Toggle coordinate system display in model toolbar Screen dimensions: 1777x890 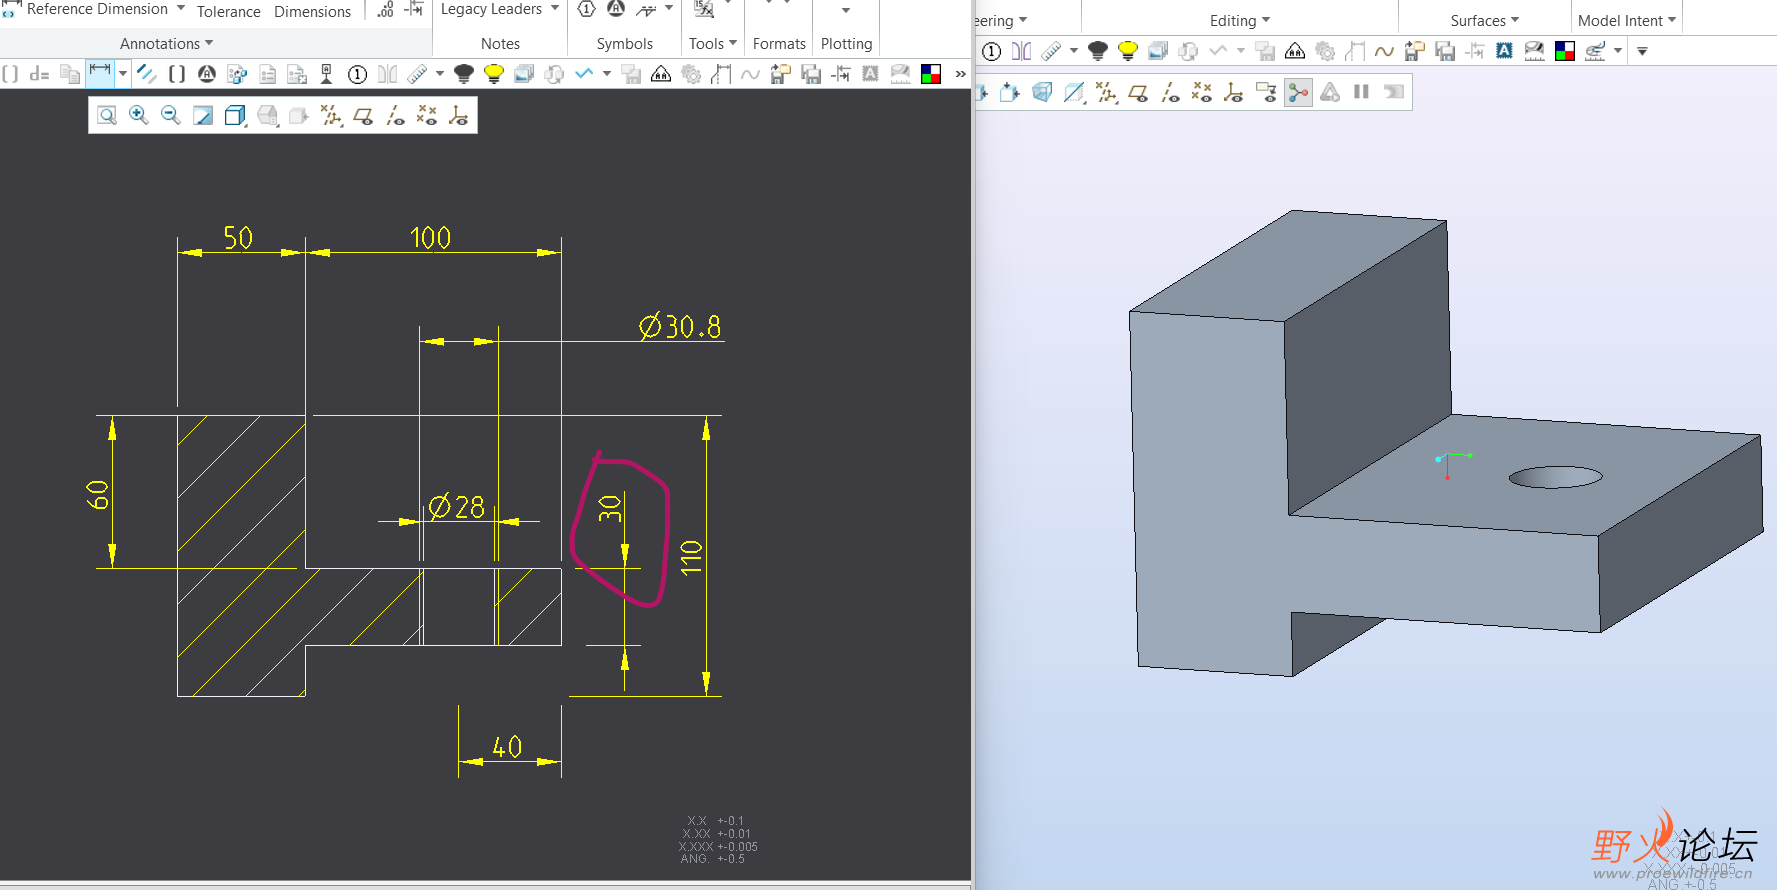(1234, 93)
